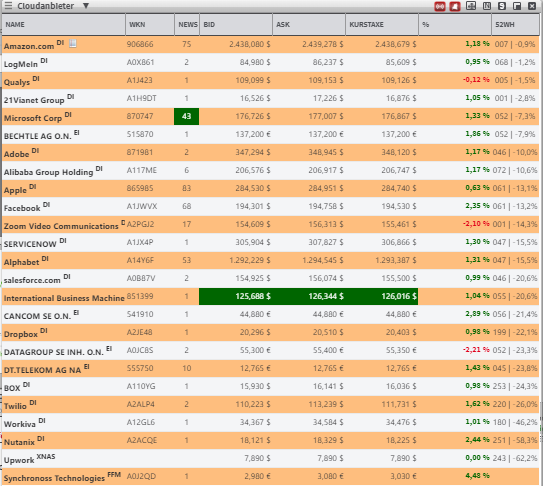Sort by the NEWS column header
The width and height of the screenshot is (543, 486).
(x=187, y=25)
